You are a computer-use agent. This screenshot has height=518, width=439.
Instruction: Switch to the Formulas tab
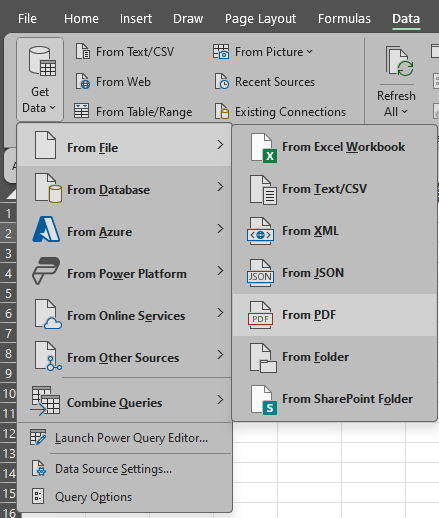(x=344, y=19)
